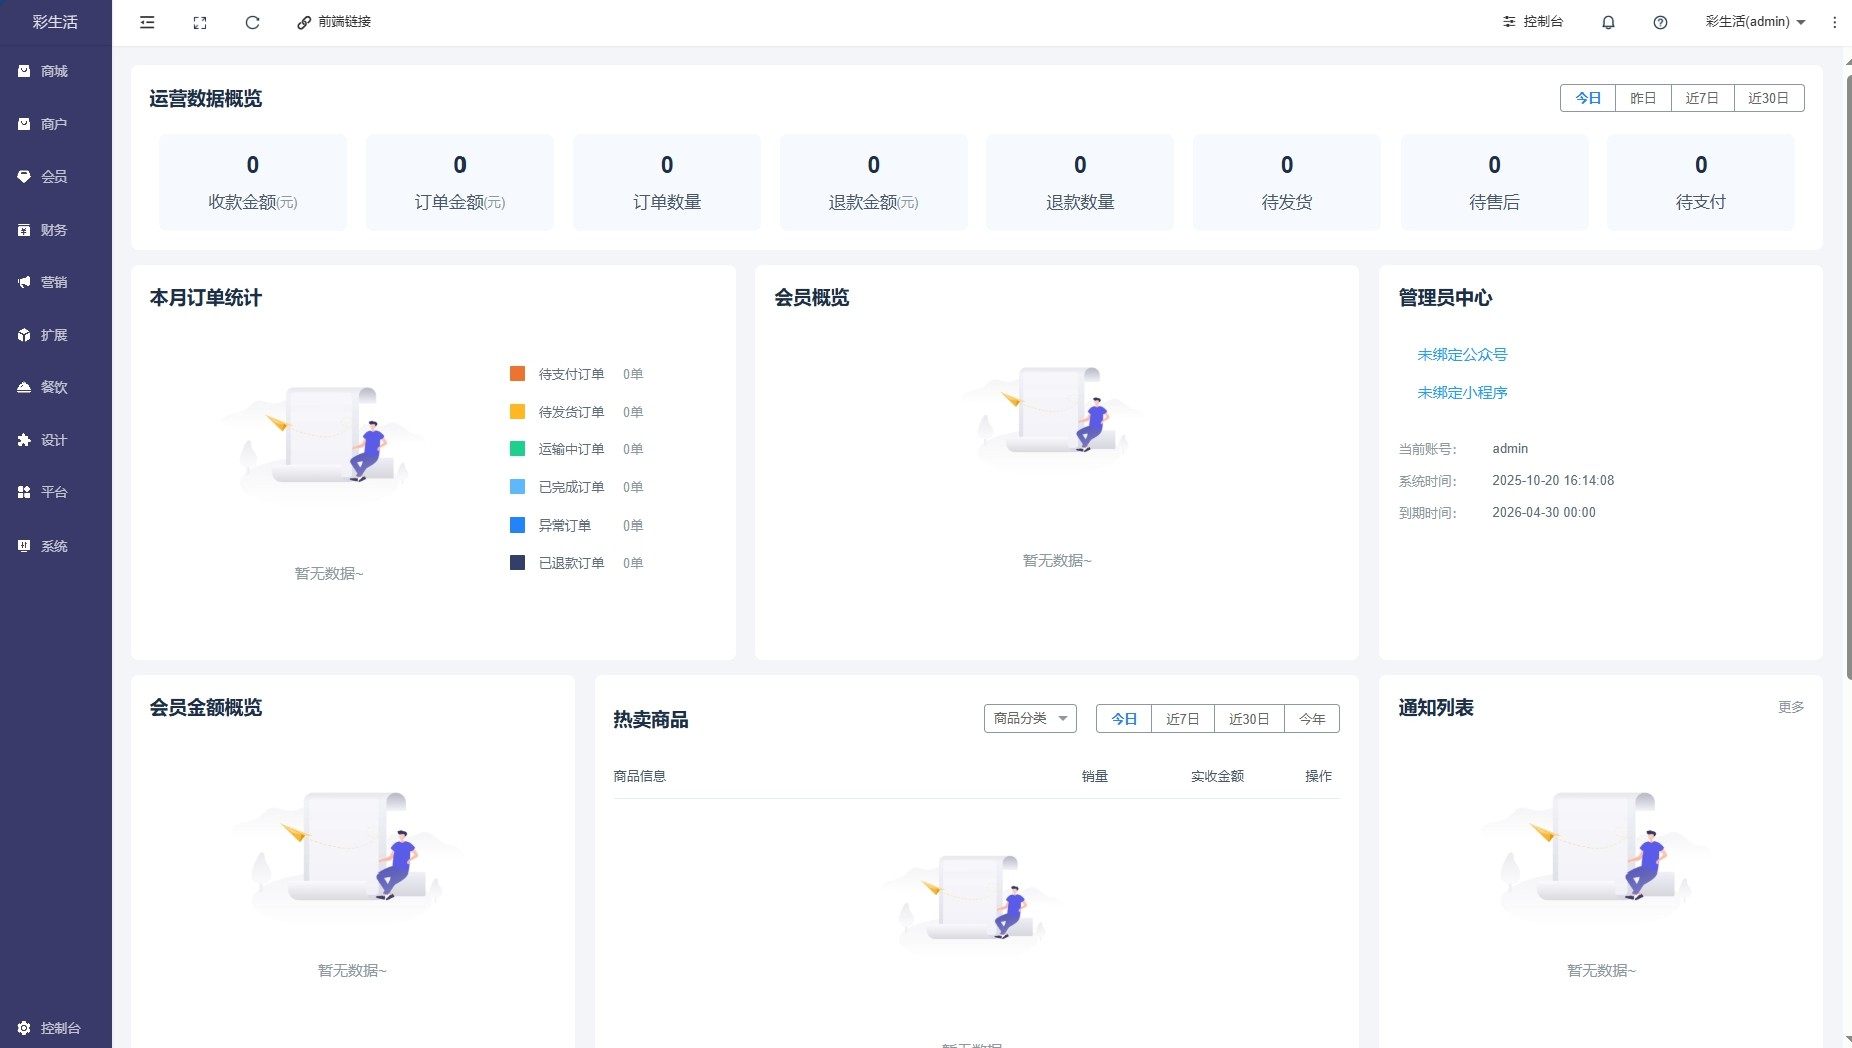The height and width of the screenshot is (1048, 1852).
Task: Click the system time 2025-10-20 16:14:08
Action: (x=1553, y=481)
